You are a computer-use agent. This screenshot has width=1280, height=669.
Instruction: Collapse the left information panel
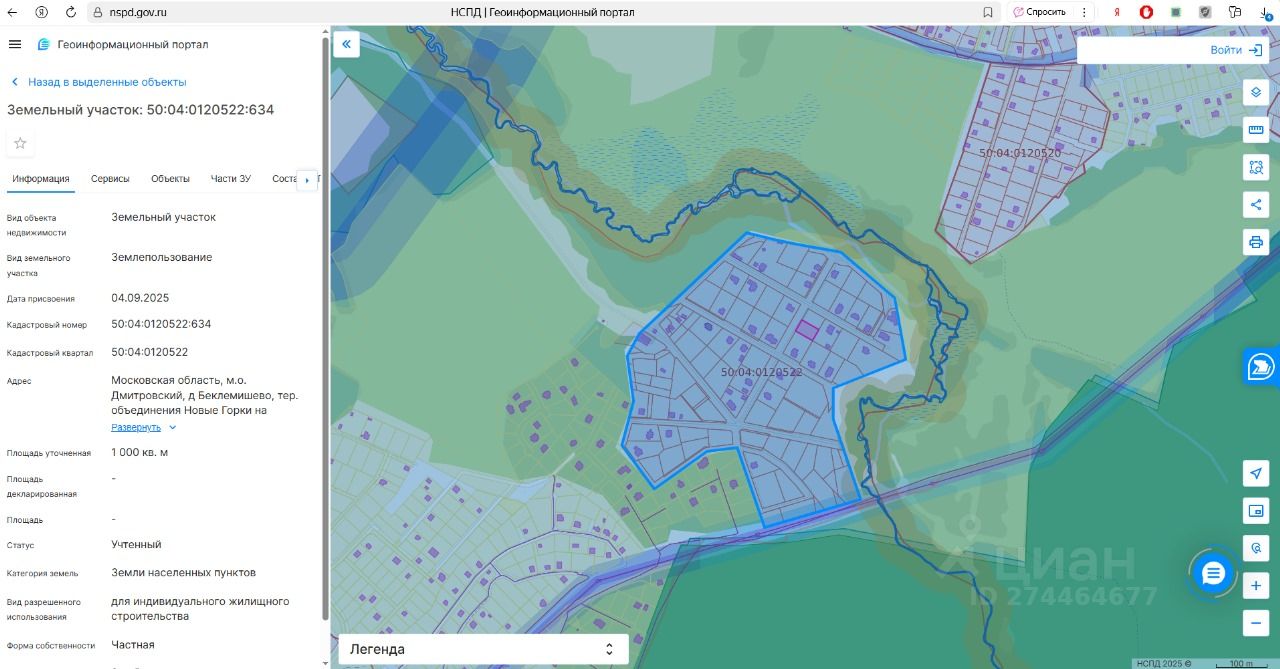[x=346, y=44]
